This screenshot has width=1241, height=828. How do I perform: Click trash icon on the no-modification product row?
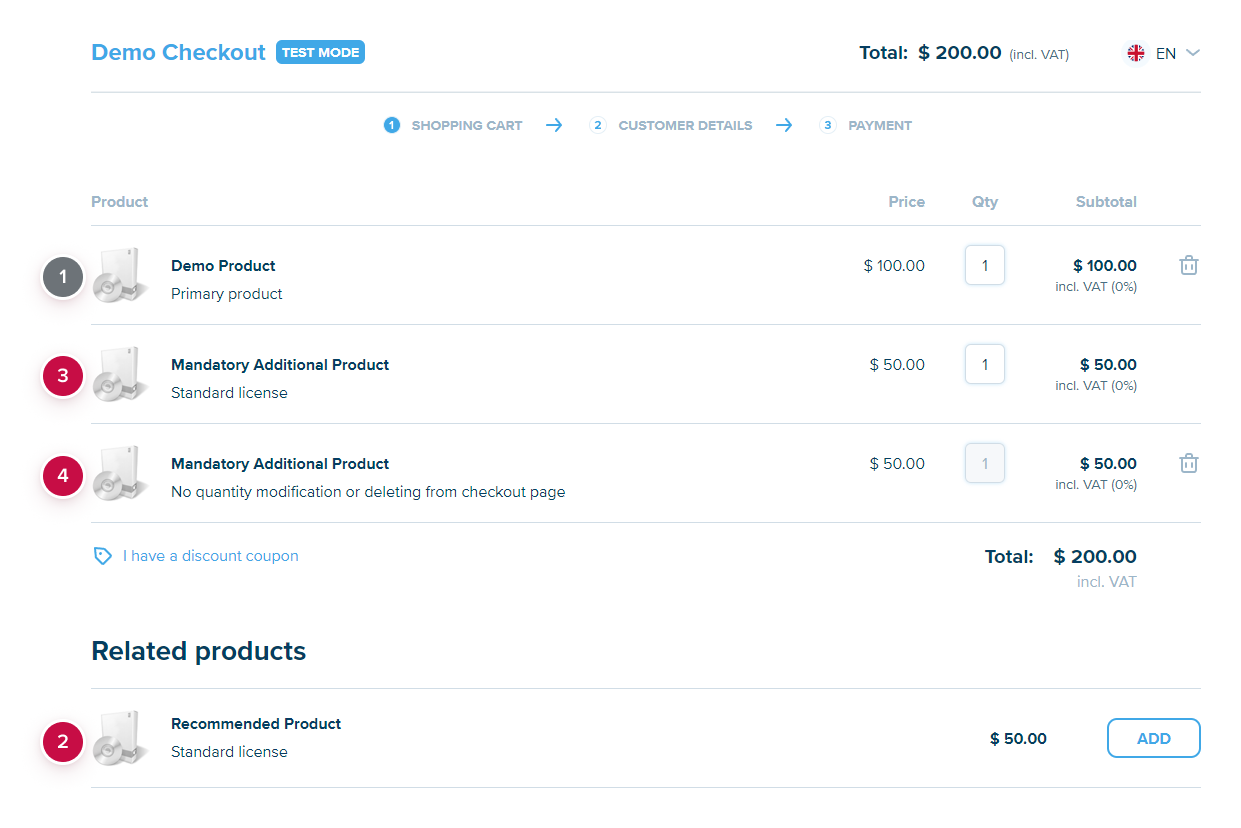[1188, 464]
